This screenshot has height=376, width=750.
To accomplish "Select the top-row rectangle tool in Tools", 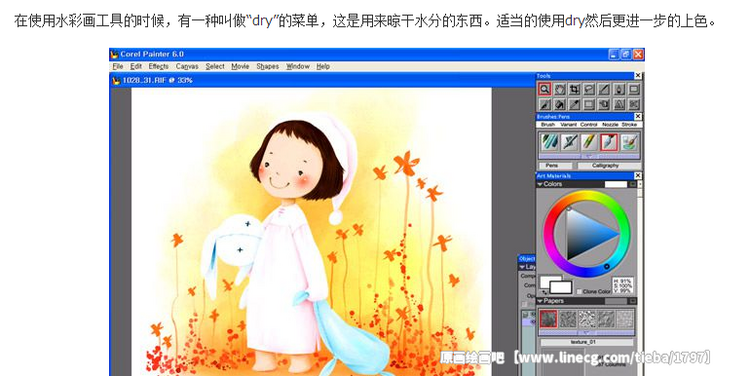I will 634,89.
